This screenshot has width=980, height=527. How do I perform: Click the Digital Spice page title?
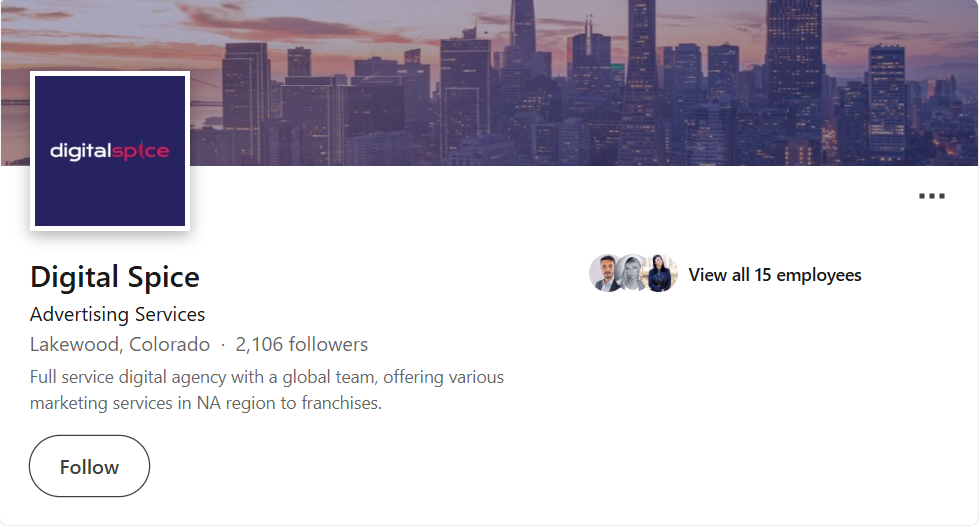115,277
